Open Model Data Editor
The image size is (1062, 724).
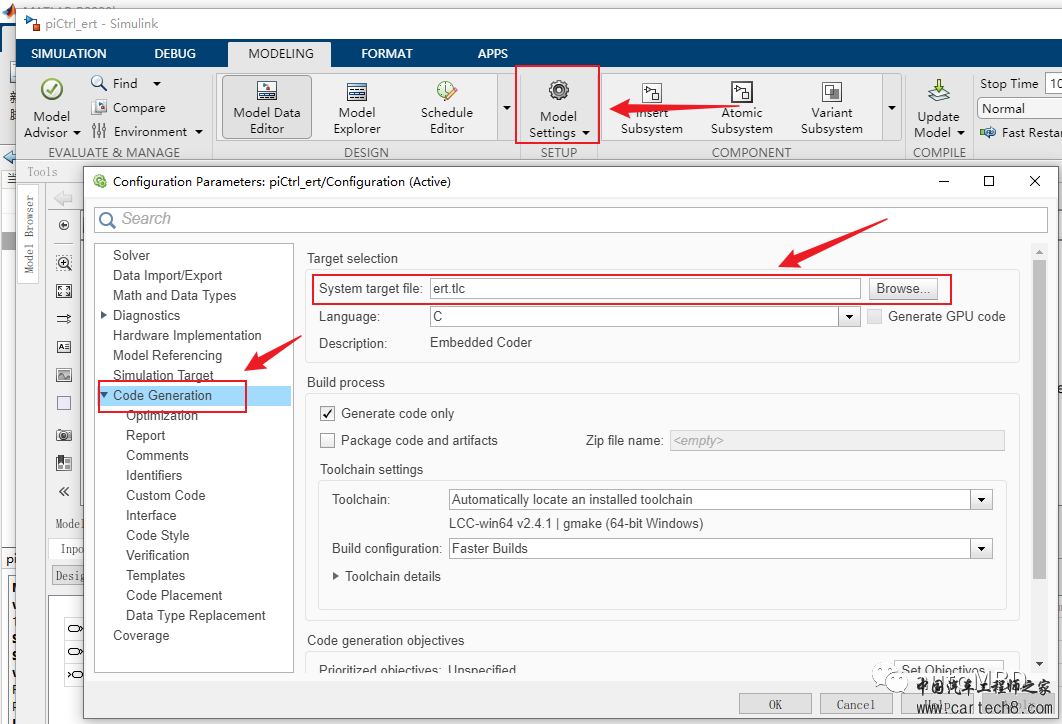267,108
